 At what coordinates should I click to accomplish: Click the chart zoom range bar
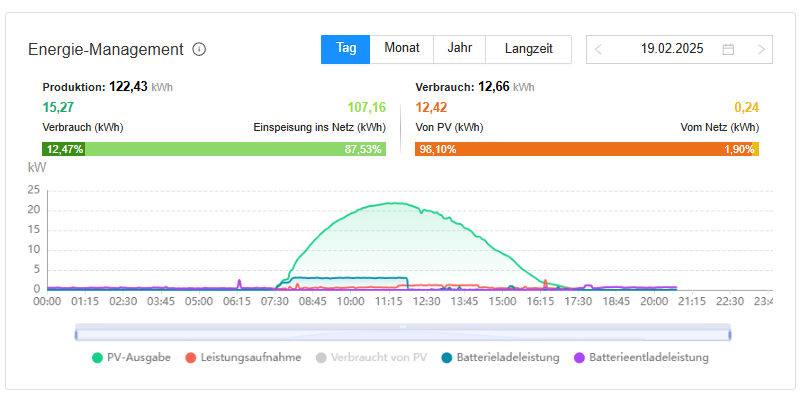coord(403,335)
